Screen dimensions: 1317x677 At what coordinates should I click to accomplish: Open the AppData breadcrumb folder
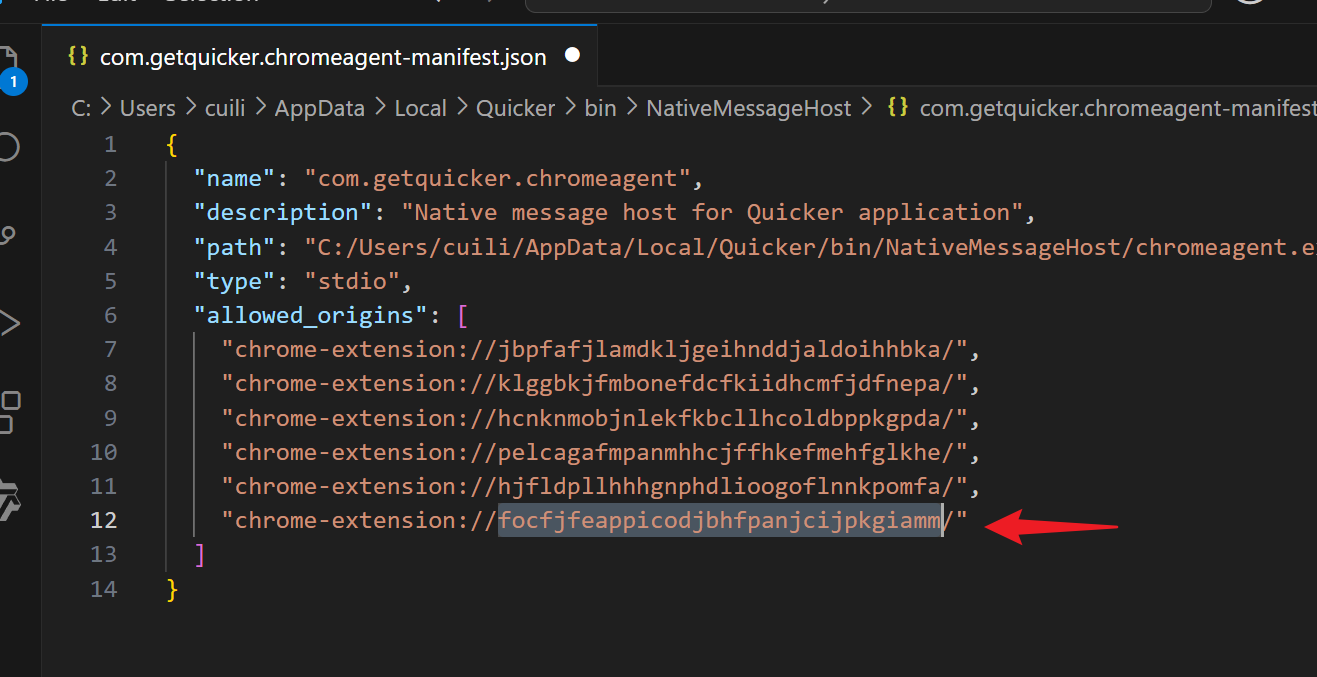click(320, 108)
